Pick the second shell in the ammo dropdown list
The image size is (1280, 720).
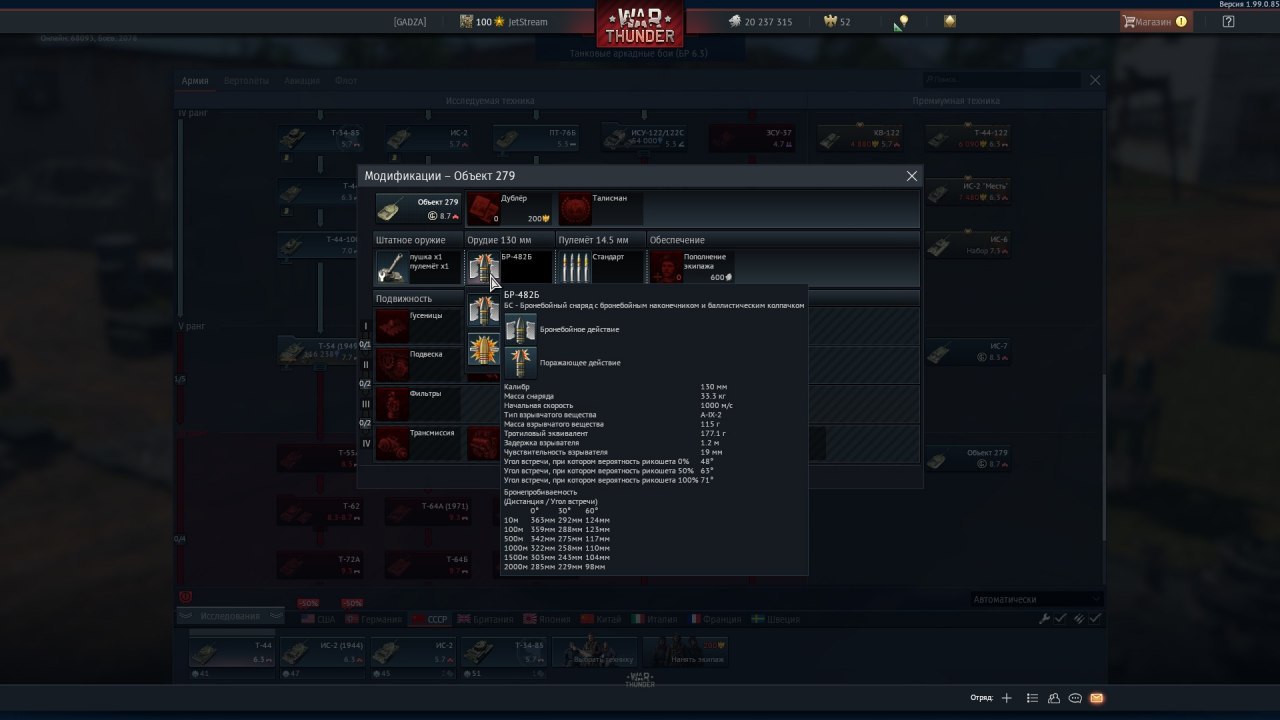point(484,310)
